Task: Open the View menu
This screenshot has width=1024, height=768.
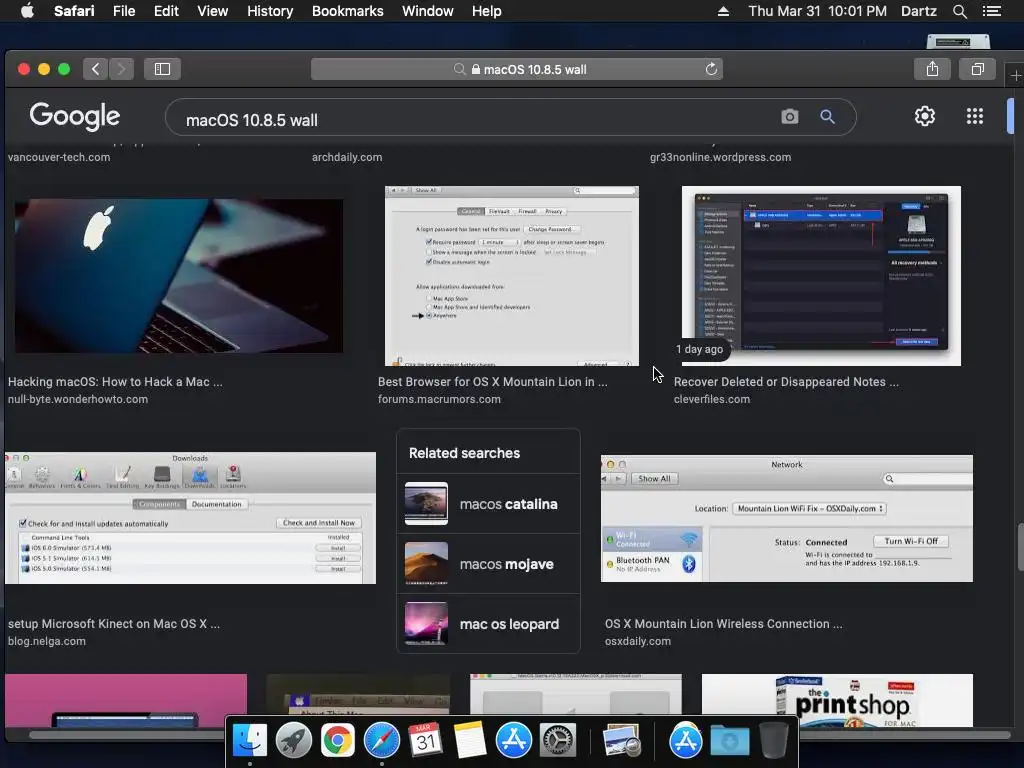Action: 212,11
